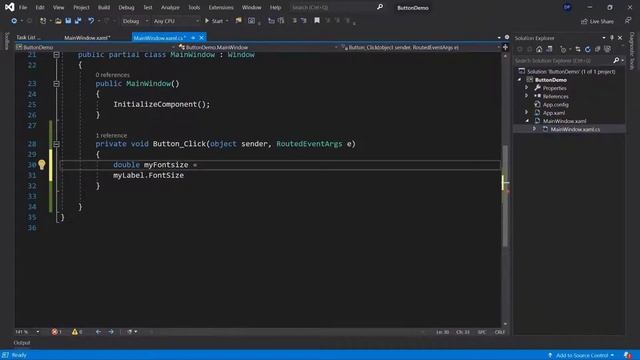Collapse the Button_Click method outline

coord(56,144)
